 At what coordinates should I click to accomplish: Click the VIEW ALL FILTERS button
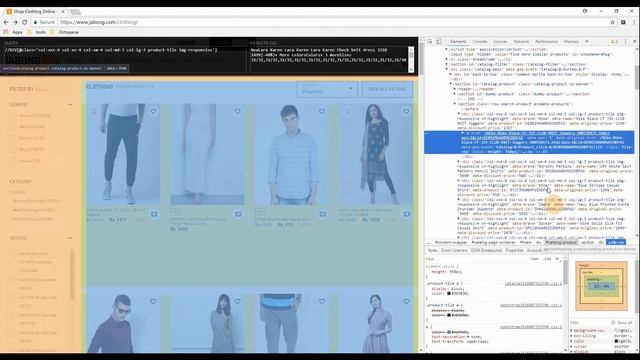point(387,89)
